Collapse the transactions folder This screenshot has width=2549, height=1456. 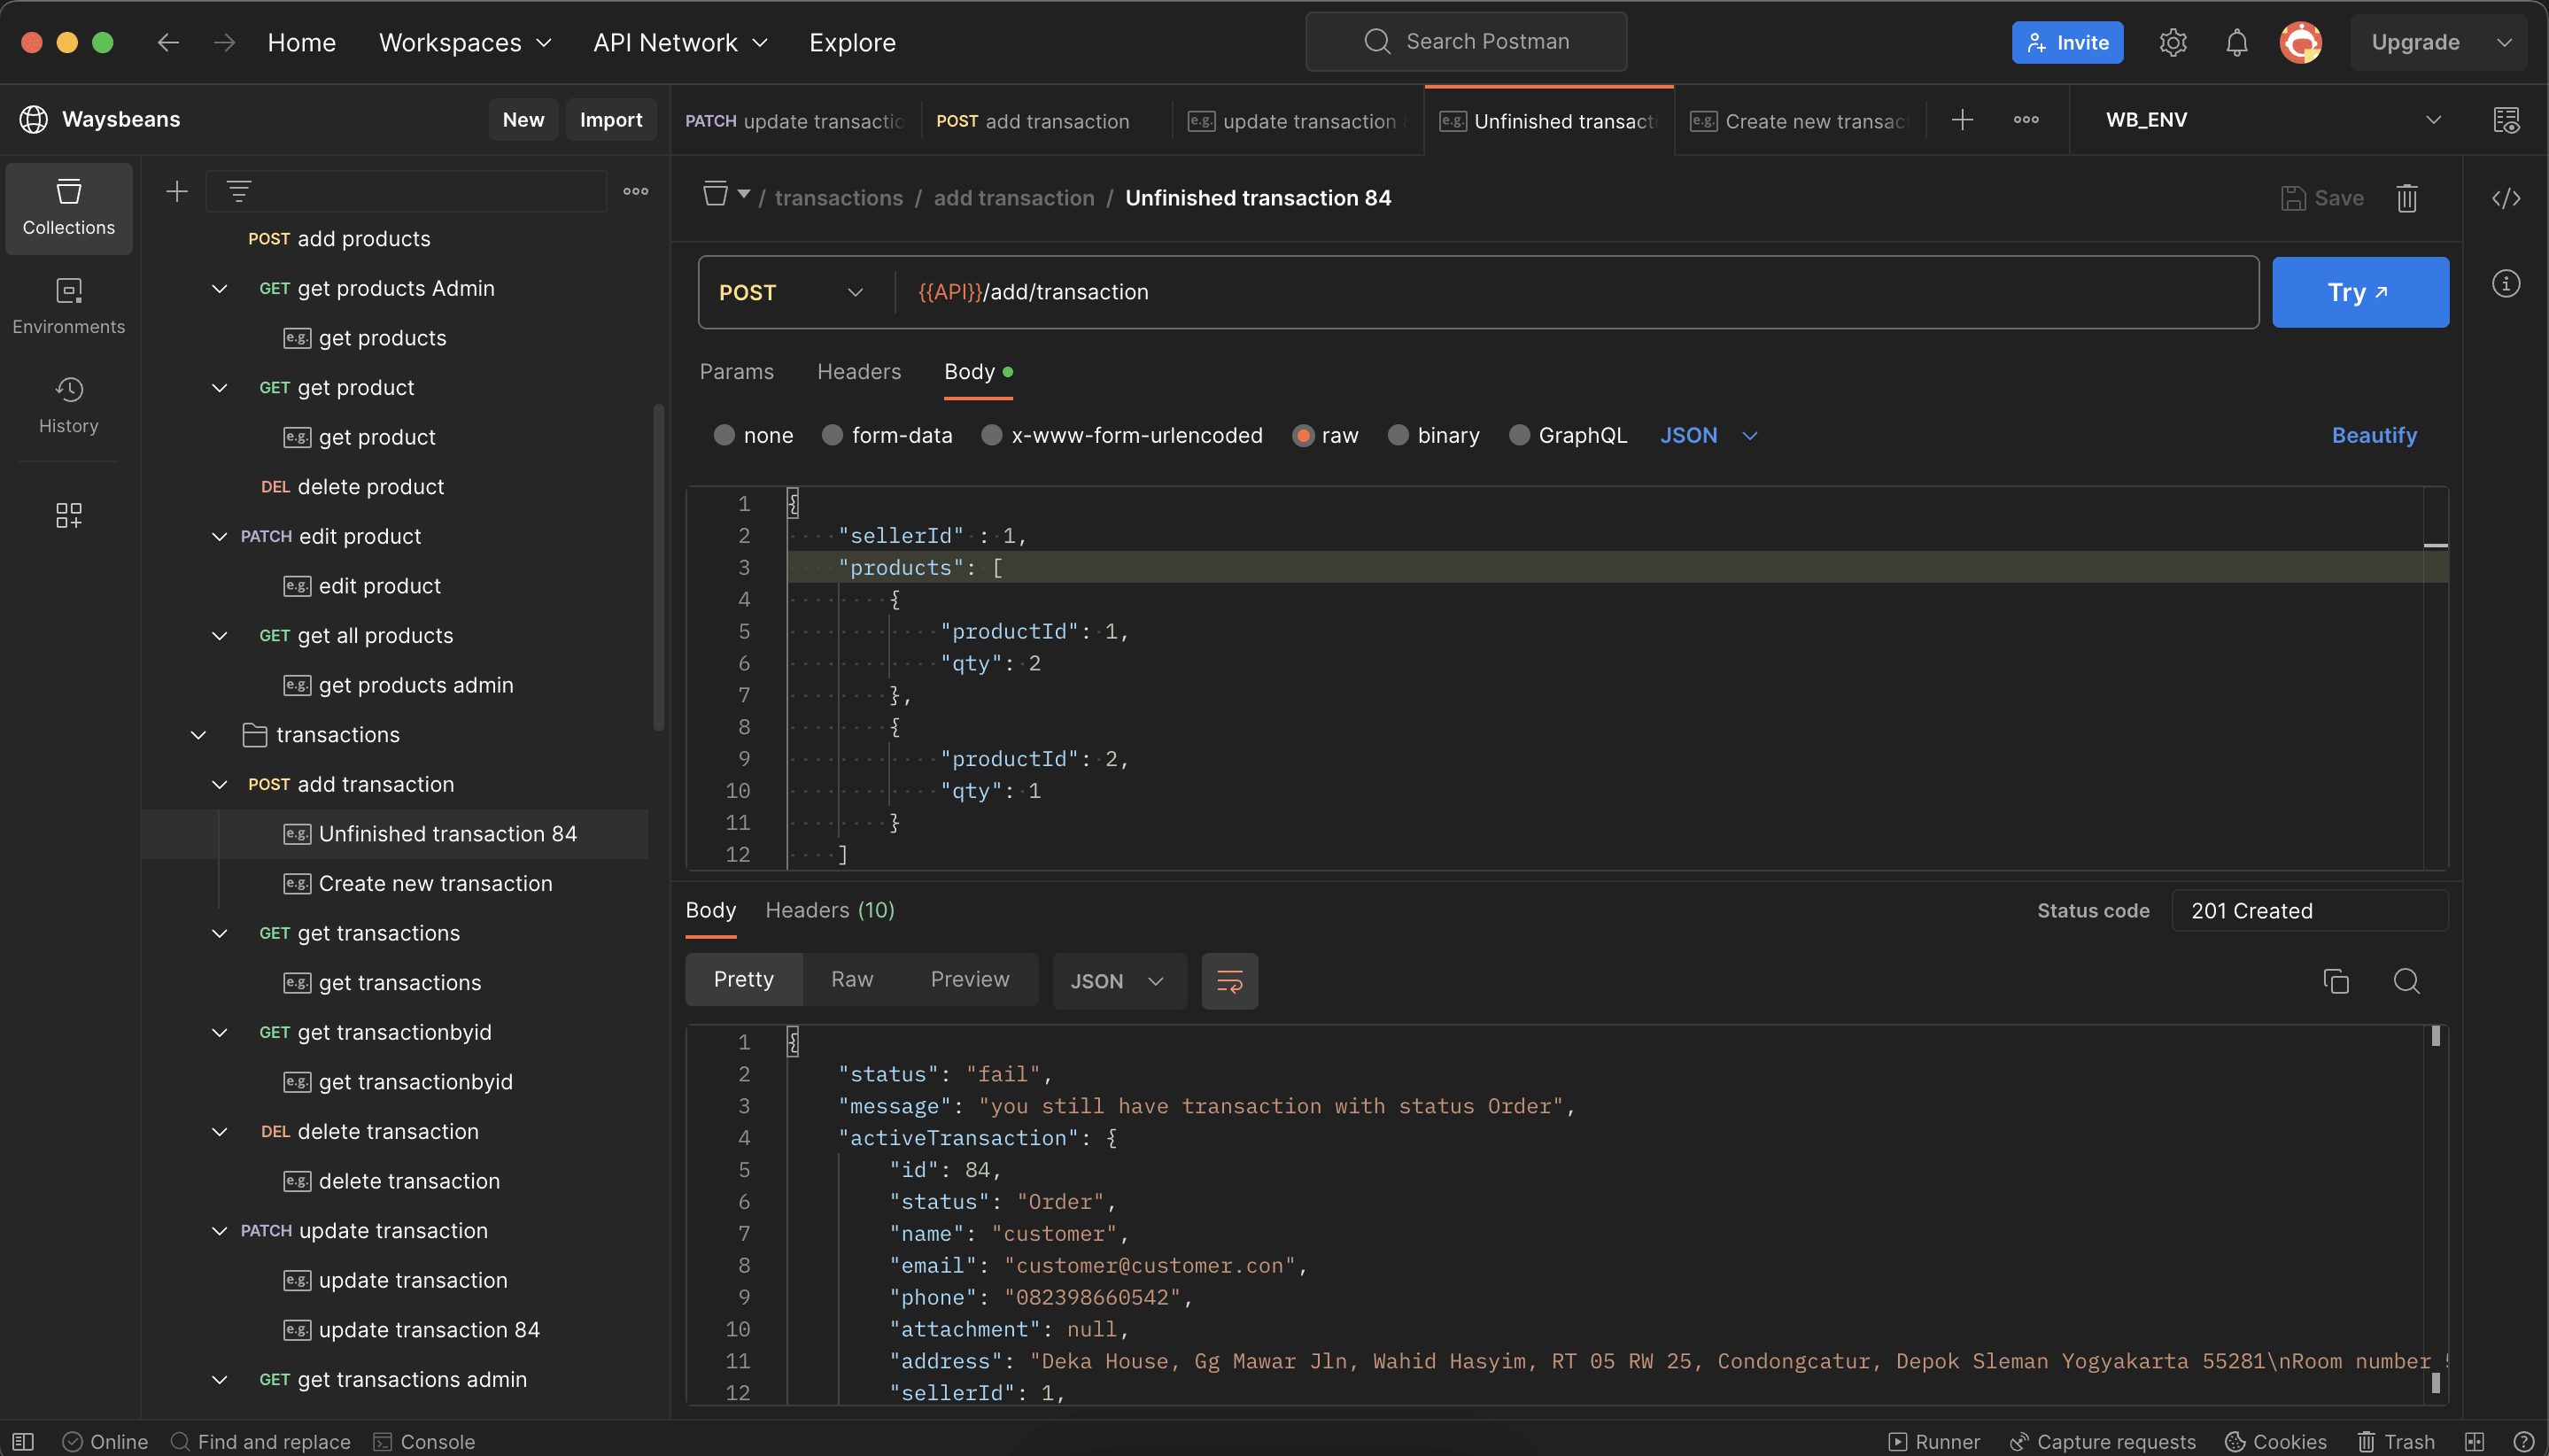click(x=198, y=735)
